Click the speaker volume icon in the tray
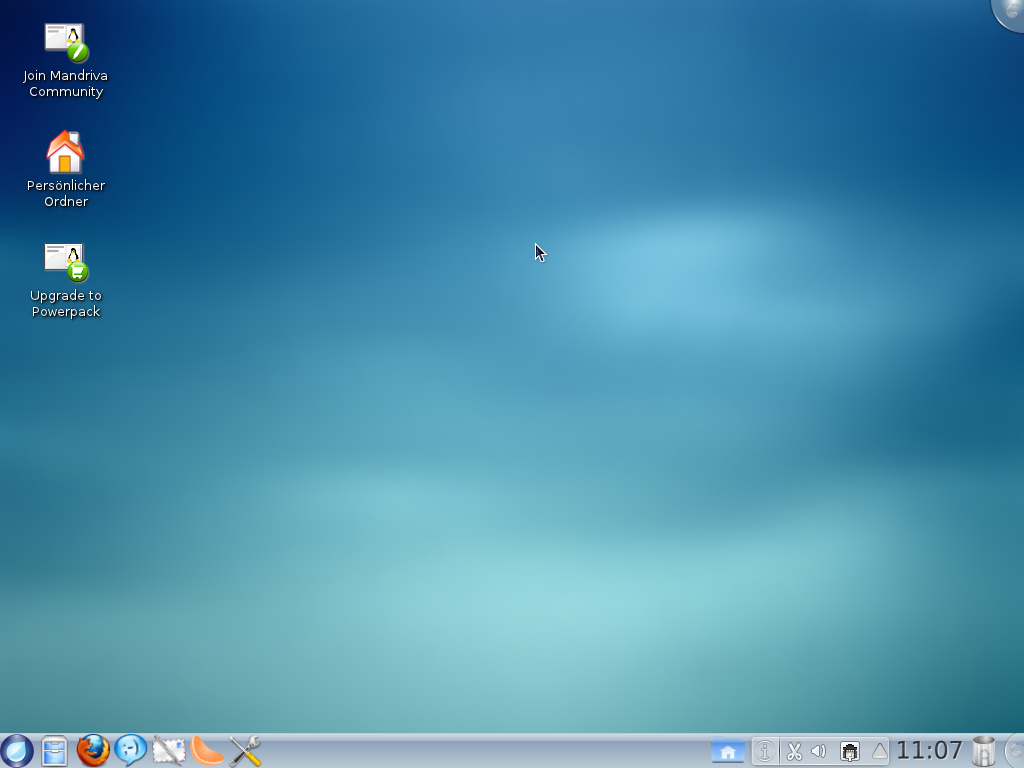The image size is (1024, 768). coord(819,751)
